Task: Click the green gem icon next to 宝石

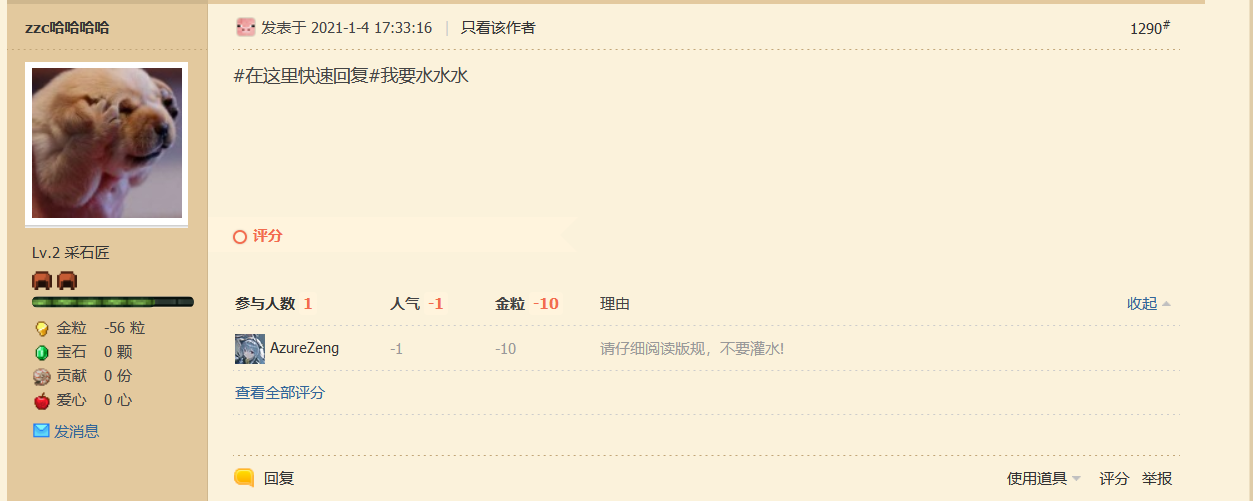Action: tap(42, 352)
